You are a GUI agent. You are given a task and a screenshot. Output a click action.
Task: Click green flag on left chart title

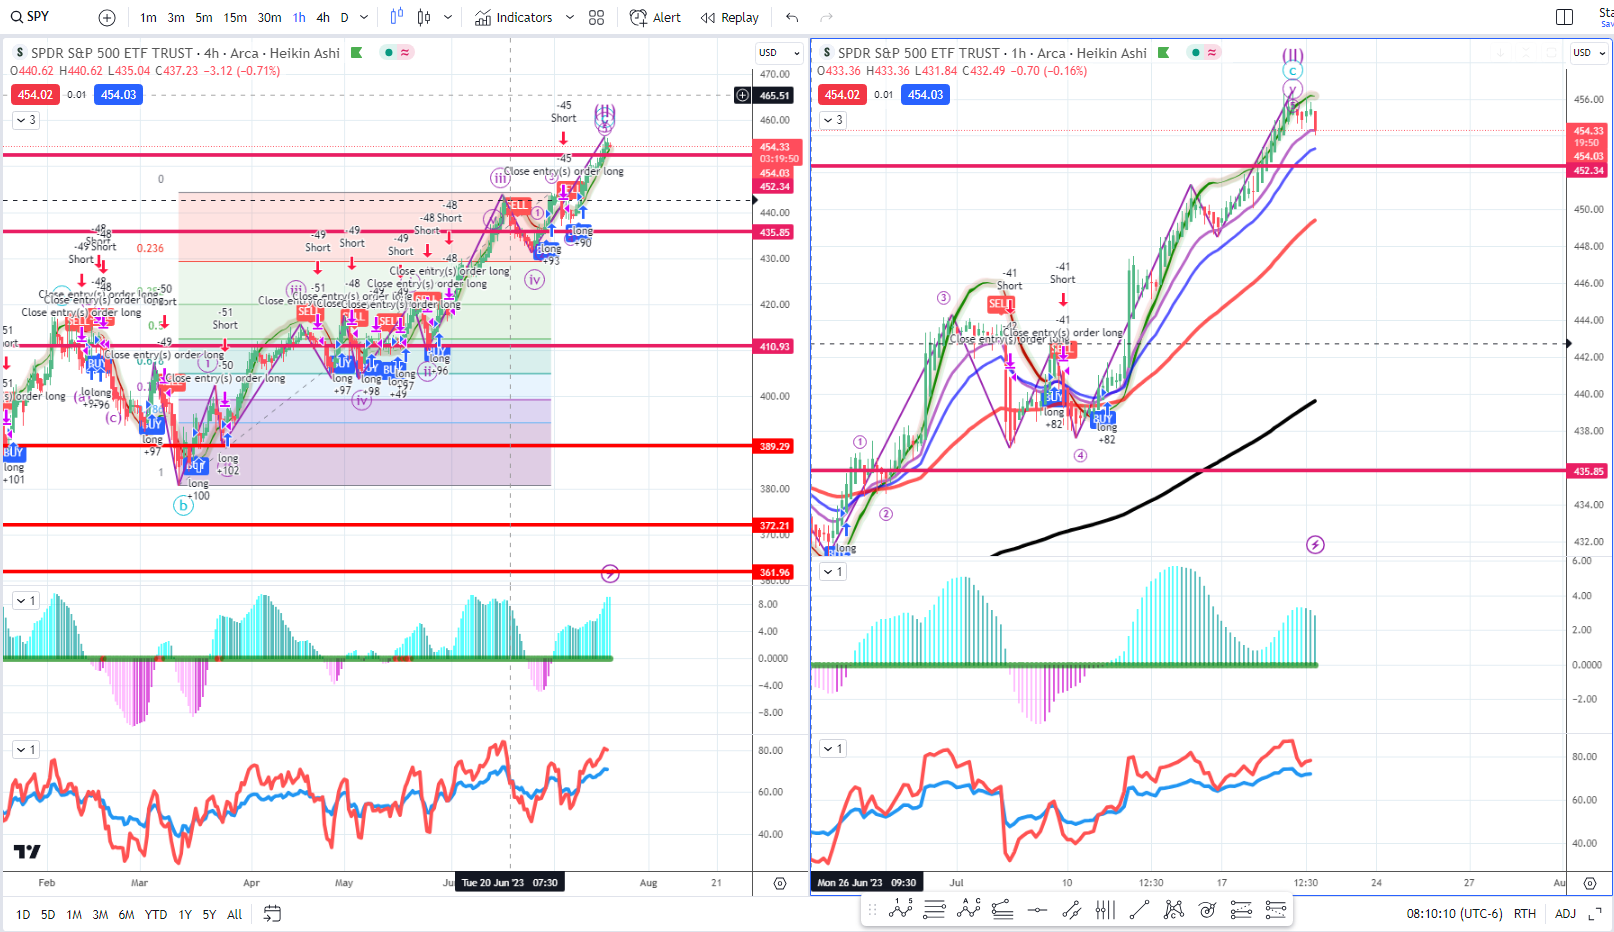tap(357, 53)
